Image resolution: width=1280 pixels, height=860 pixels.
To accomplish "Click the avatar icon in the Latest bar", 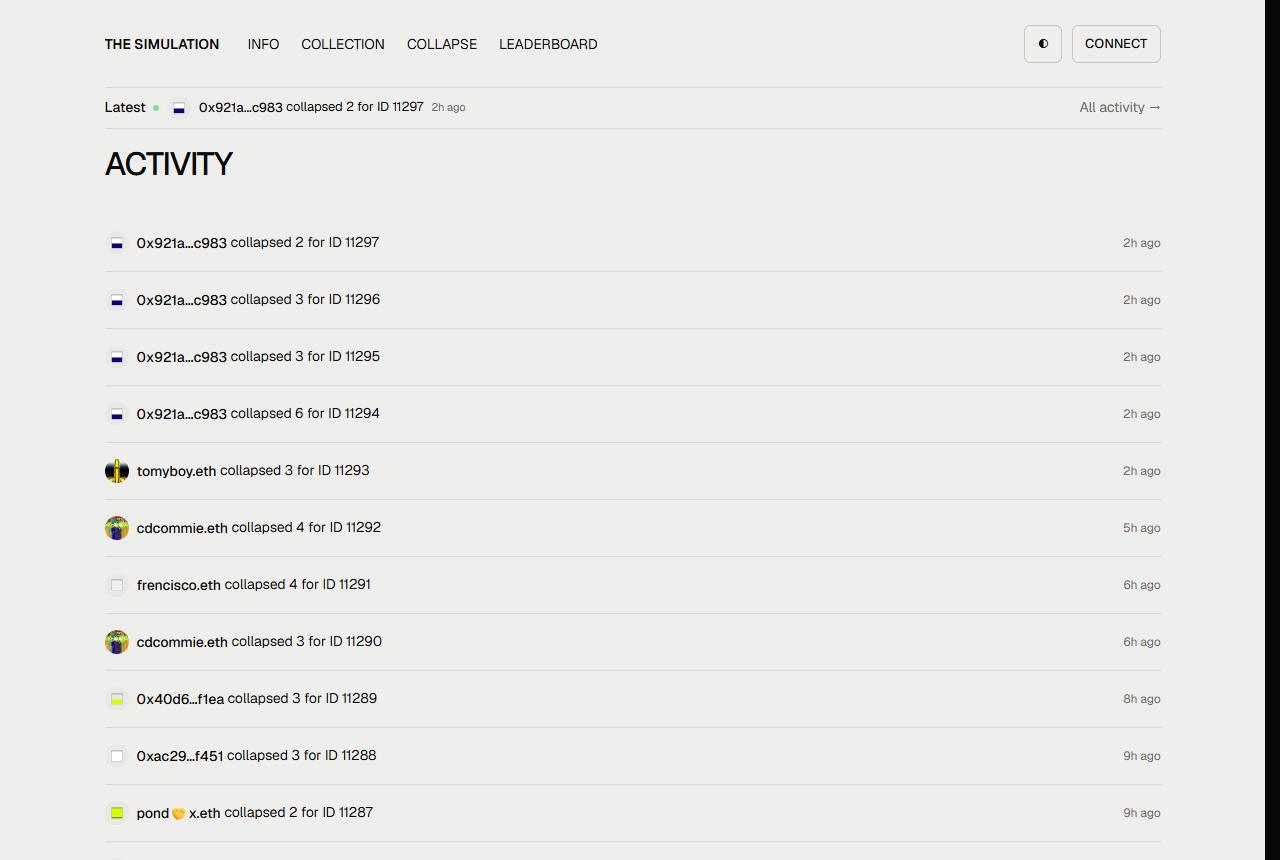I will pos(179,108).
